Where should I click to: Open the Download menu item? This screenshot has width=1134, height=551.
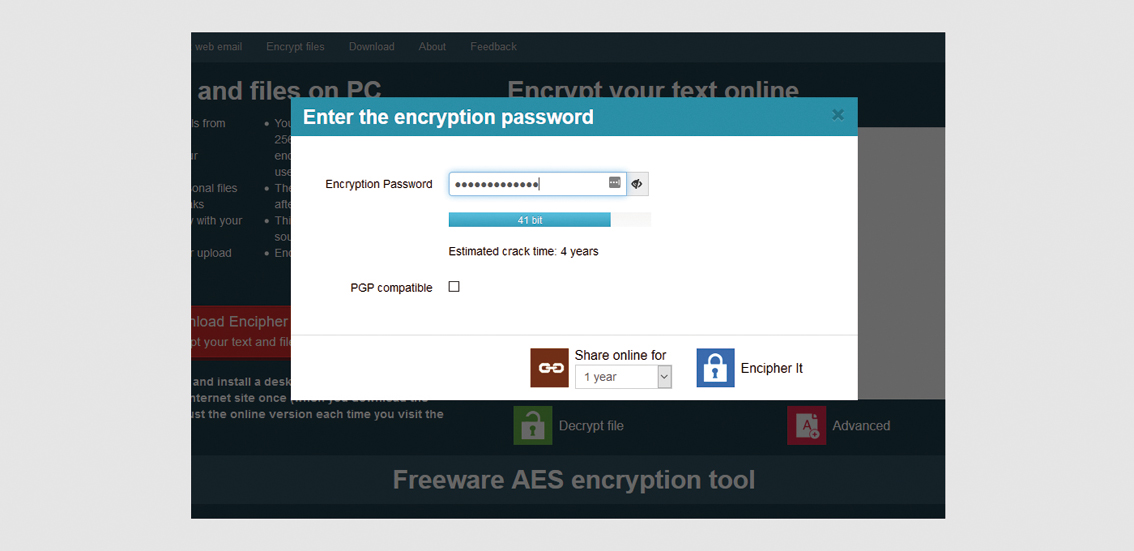coord(372,46)
